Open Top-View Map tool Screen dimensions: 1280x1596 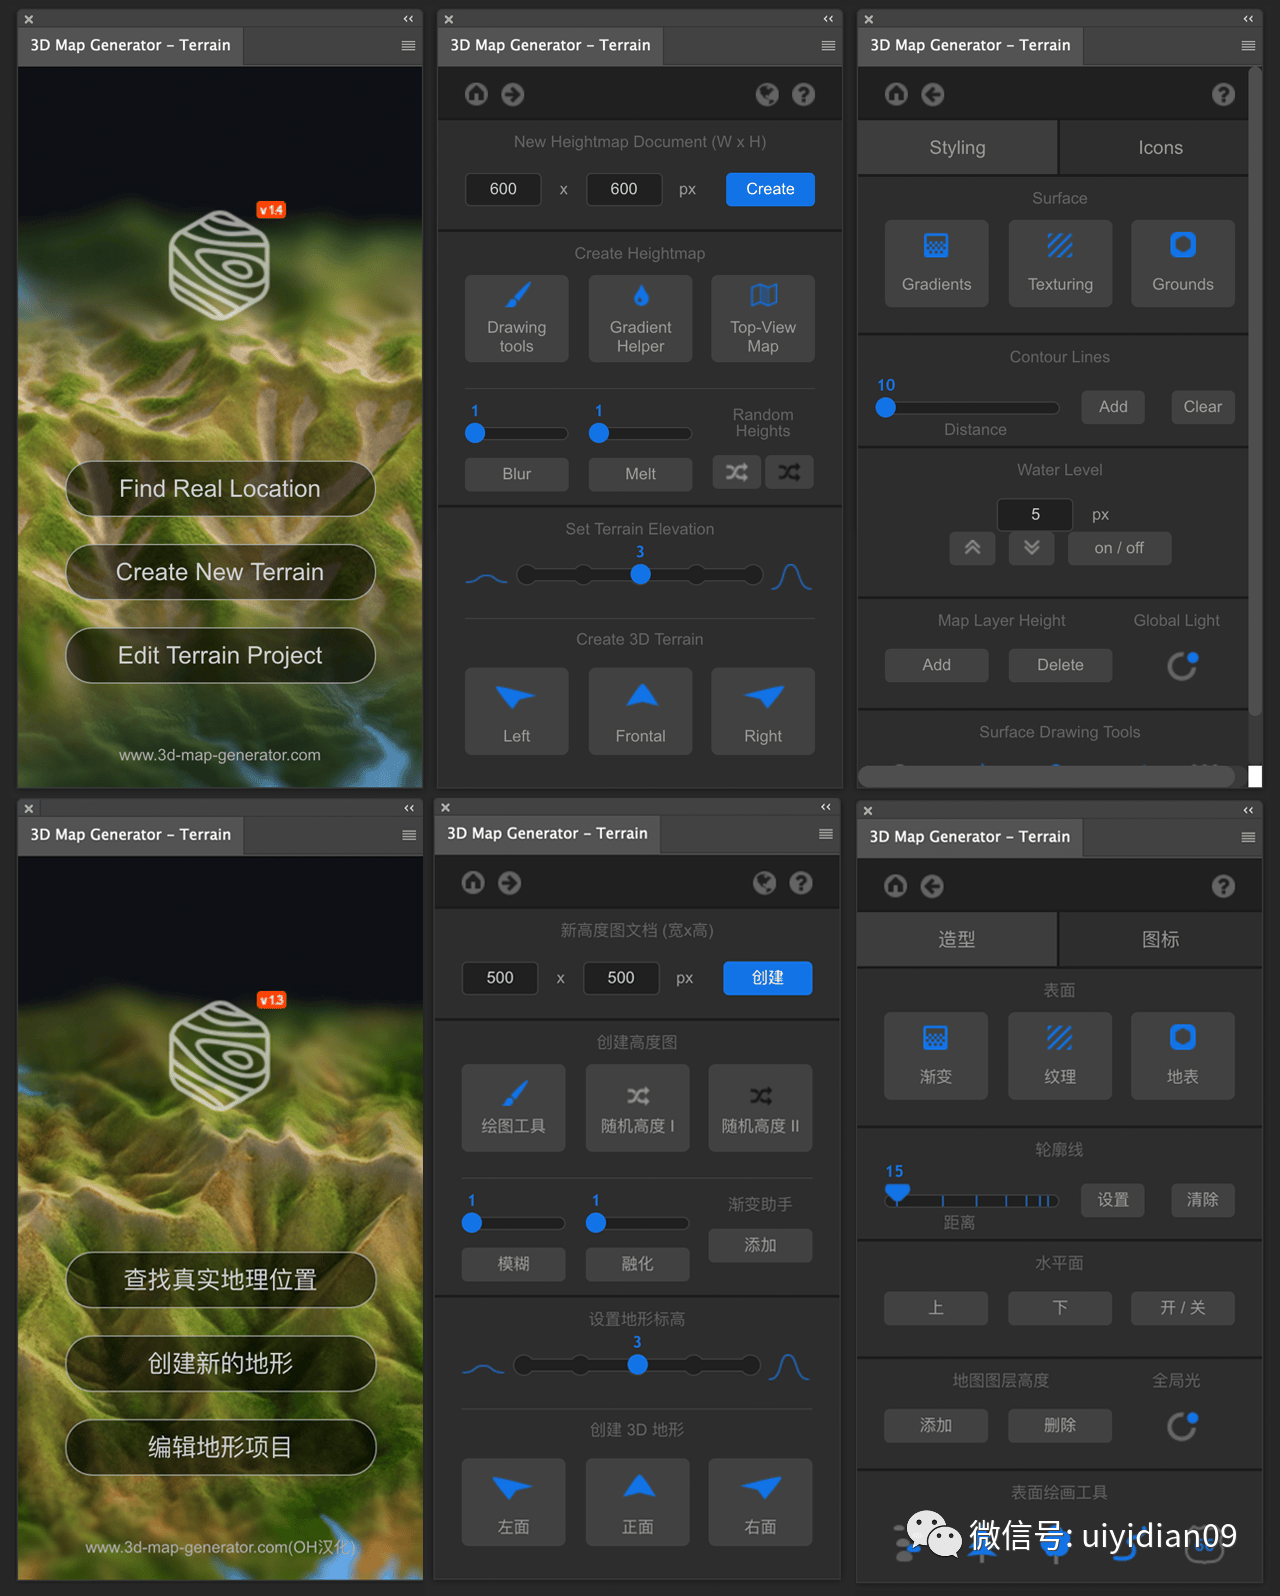(763, 318)
